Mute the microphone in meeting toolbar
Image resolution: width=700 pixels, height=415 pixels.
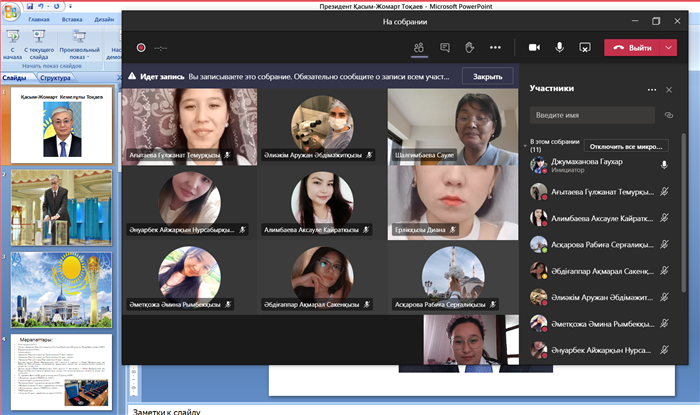point(559,47)
